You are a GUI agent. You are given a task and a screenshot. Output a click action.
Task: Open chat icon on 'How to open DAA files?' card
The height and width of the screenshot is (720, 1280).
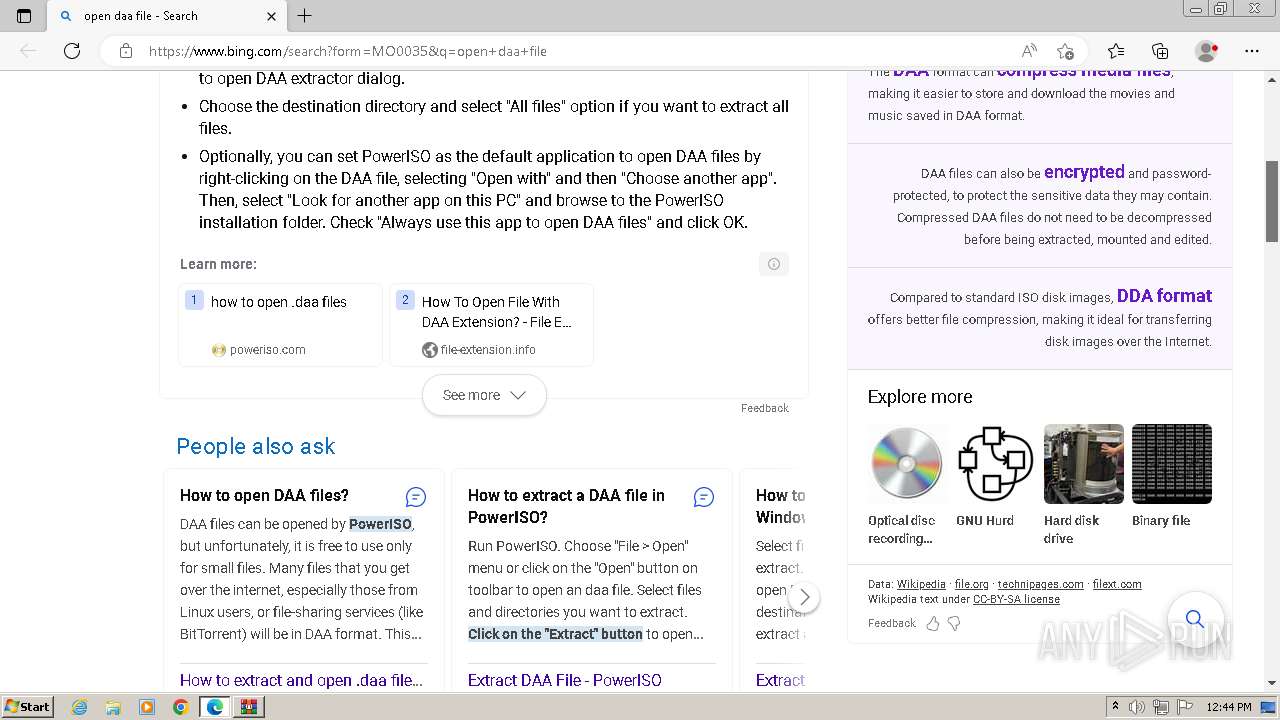416,497
